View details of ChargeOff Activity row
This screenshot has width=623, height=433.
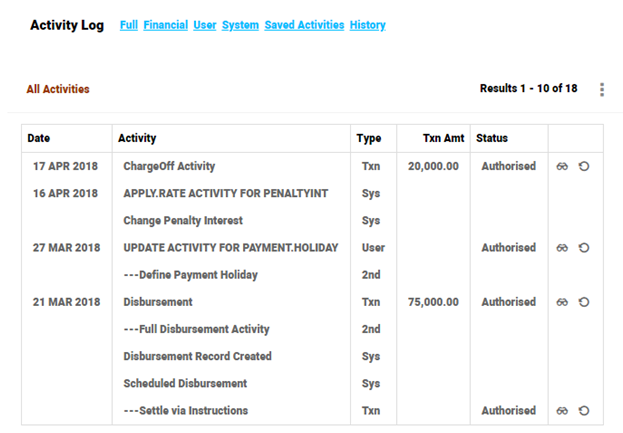(563, 166)
